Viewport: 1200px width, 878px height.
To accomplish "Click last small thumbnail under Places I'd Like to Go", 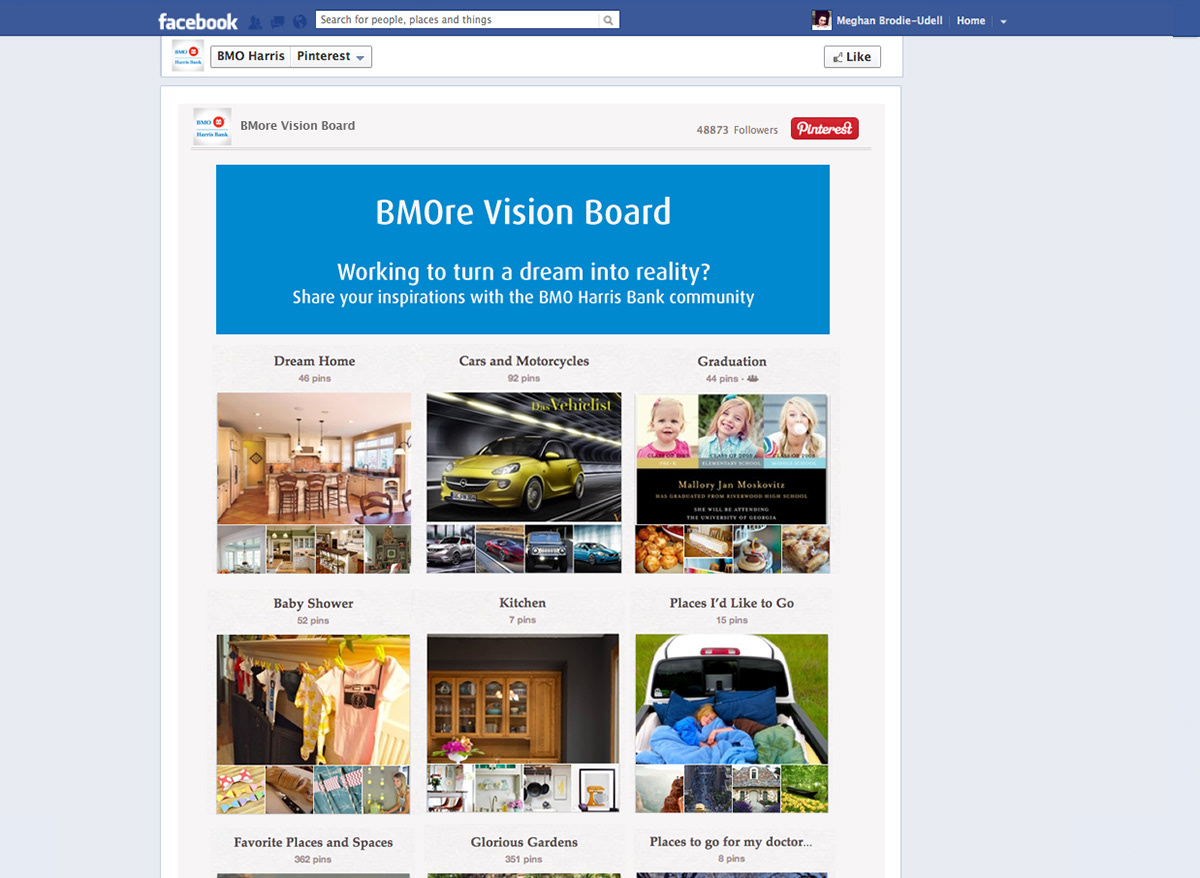I will point(805,790).
